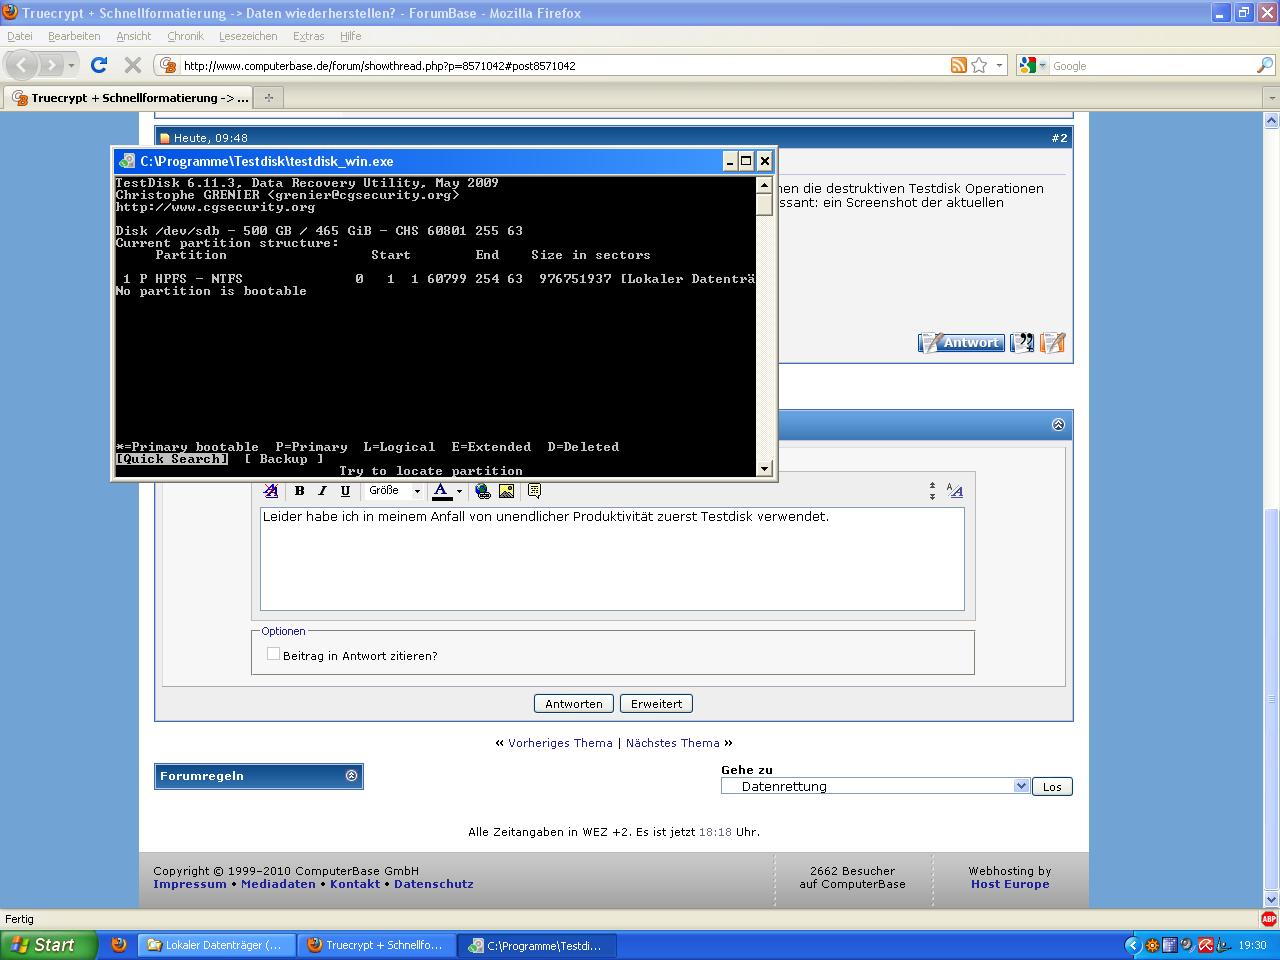Click the URL address field
This screenshot has width=1280, height=960.
coord(563,65)
